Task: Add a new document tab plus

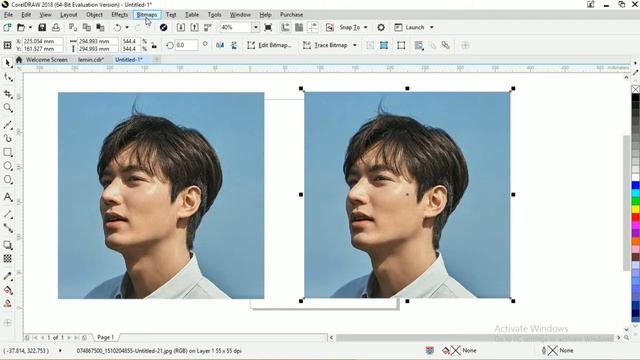Action: (157, 60)
